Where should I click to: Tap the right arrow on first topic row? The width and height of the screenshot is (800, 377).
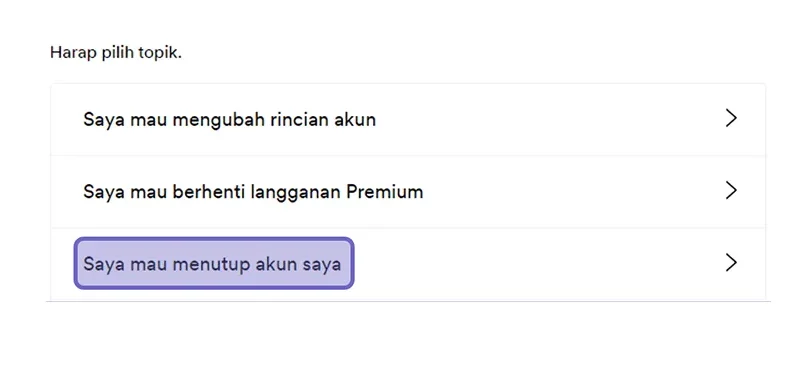pos(731,118)
